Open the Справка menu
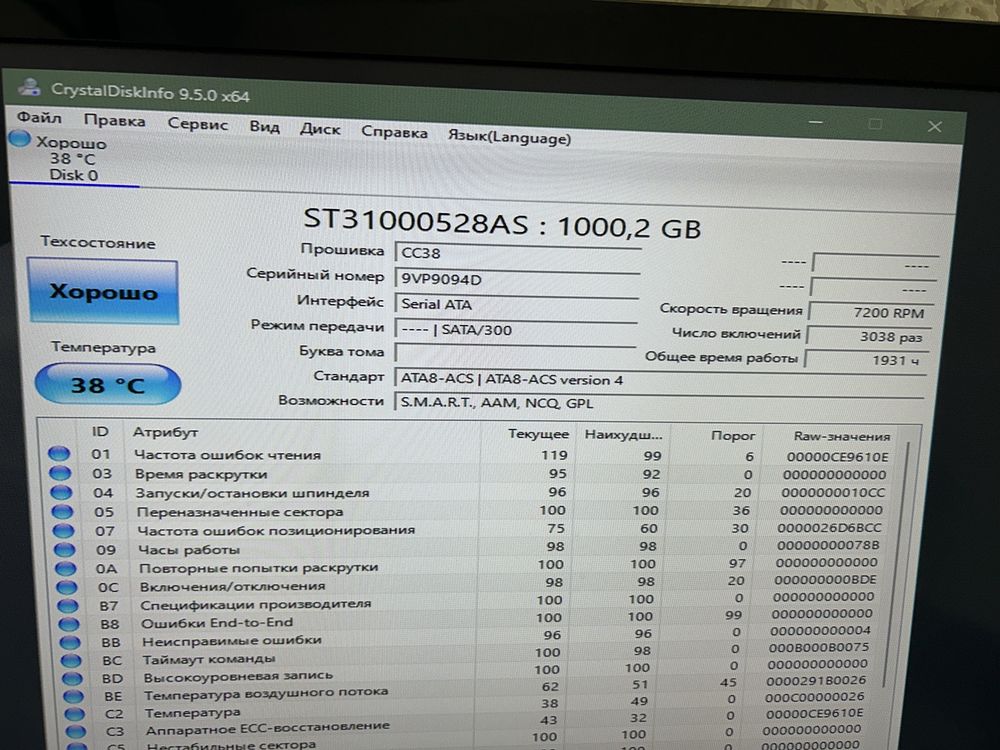Image resolution: width=1000 pixels, height=750 pixels. click(394, 133)
